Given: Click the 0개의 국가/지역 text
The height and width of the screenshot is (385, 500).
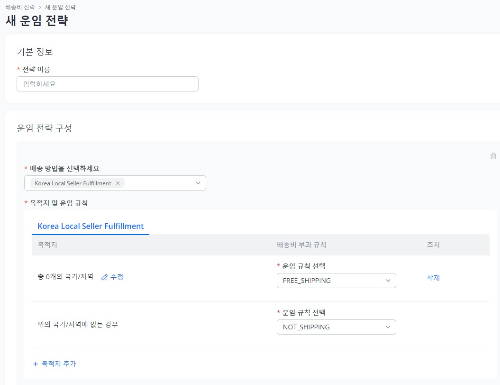Looking at the screenshot, I should (x=69, y=277).
